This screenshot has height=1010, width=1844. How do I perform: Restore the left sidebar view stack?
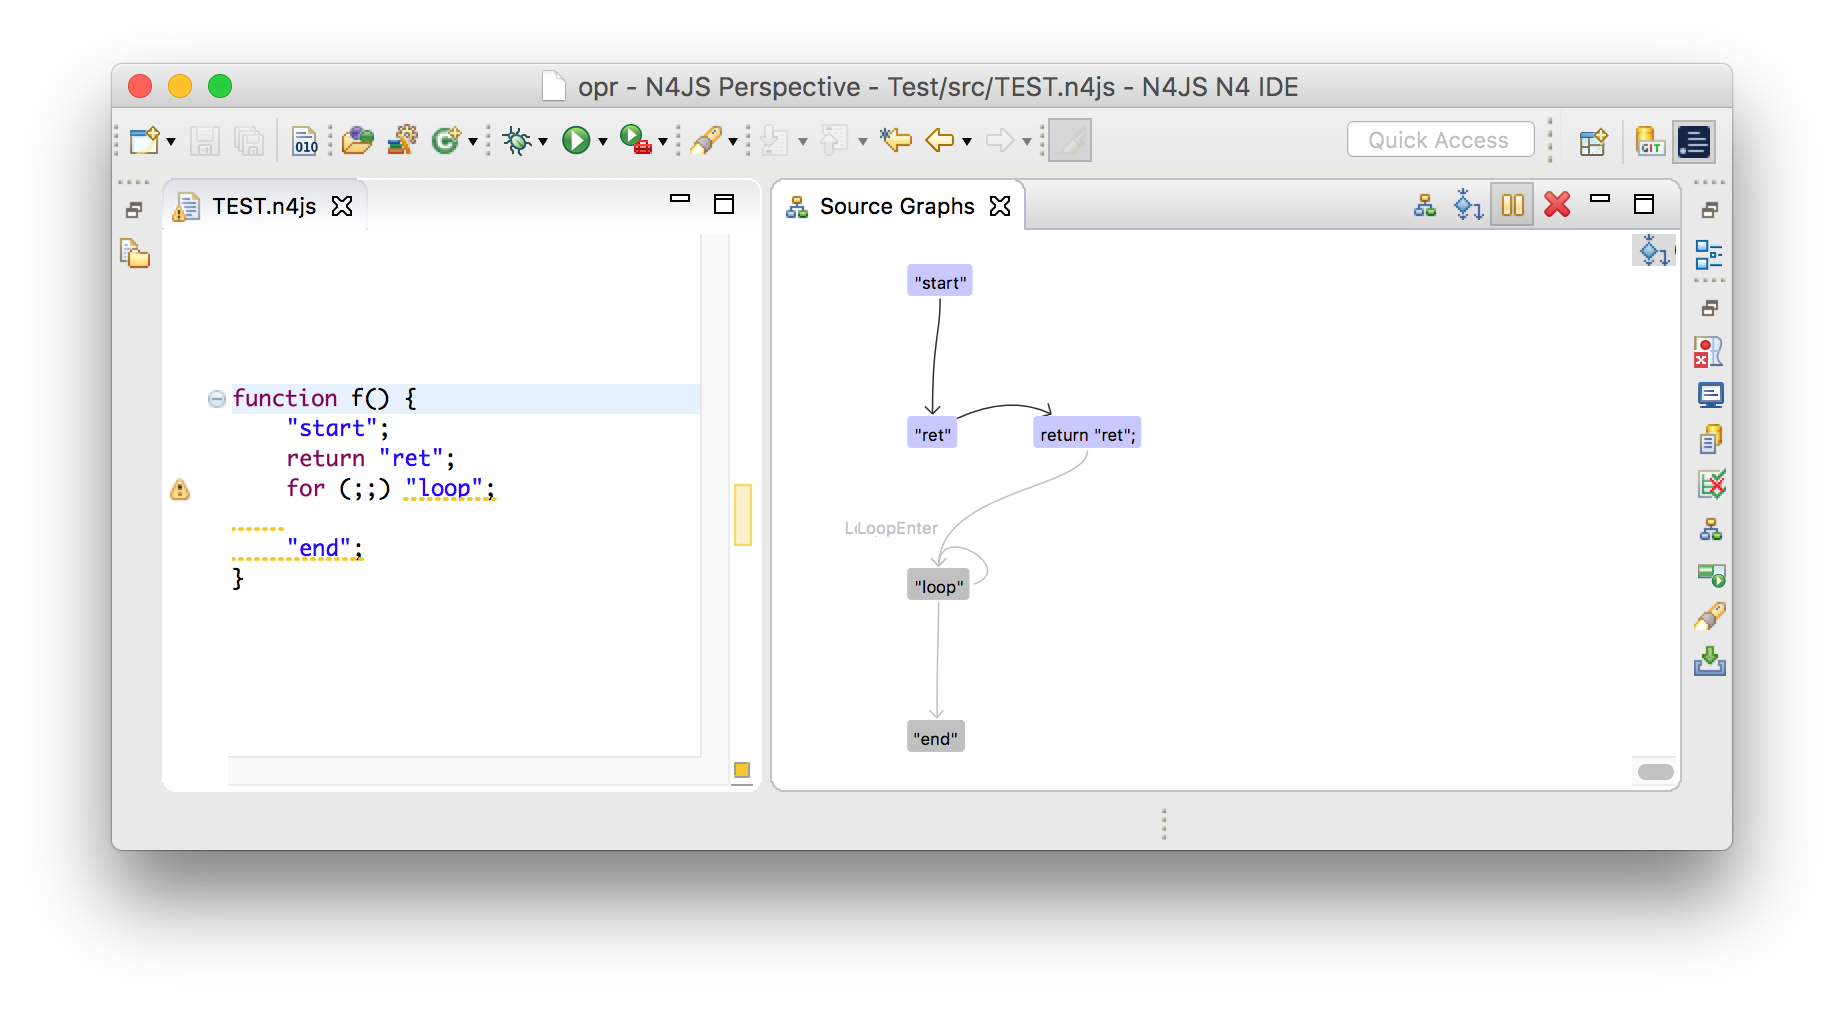134,210
